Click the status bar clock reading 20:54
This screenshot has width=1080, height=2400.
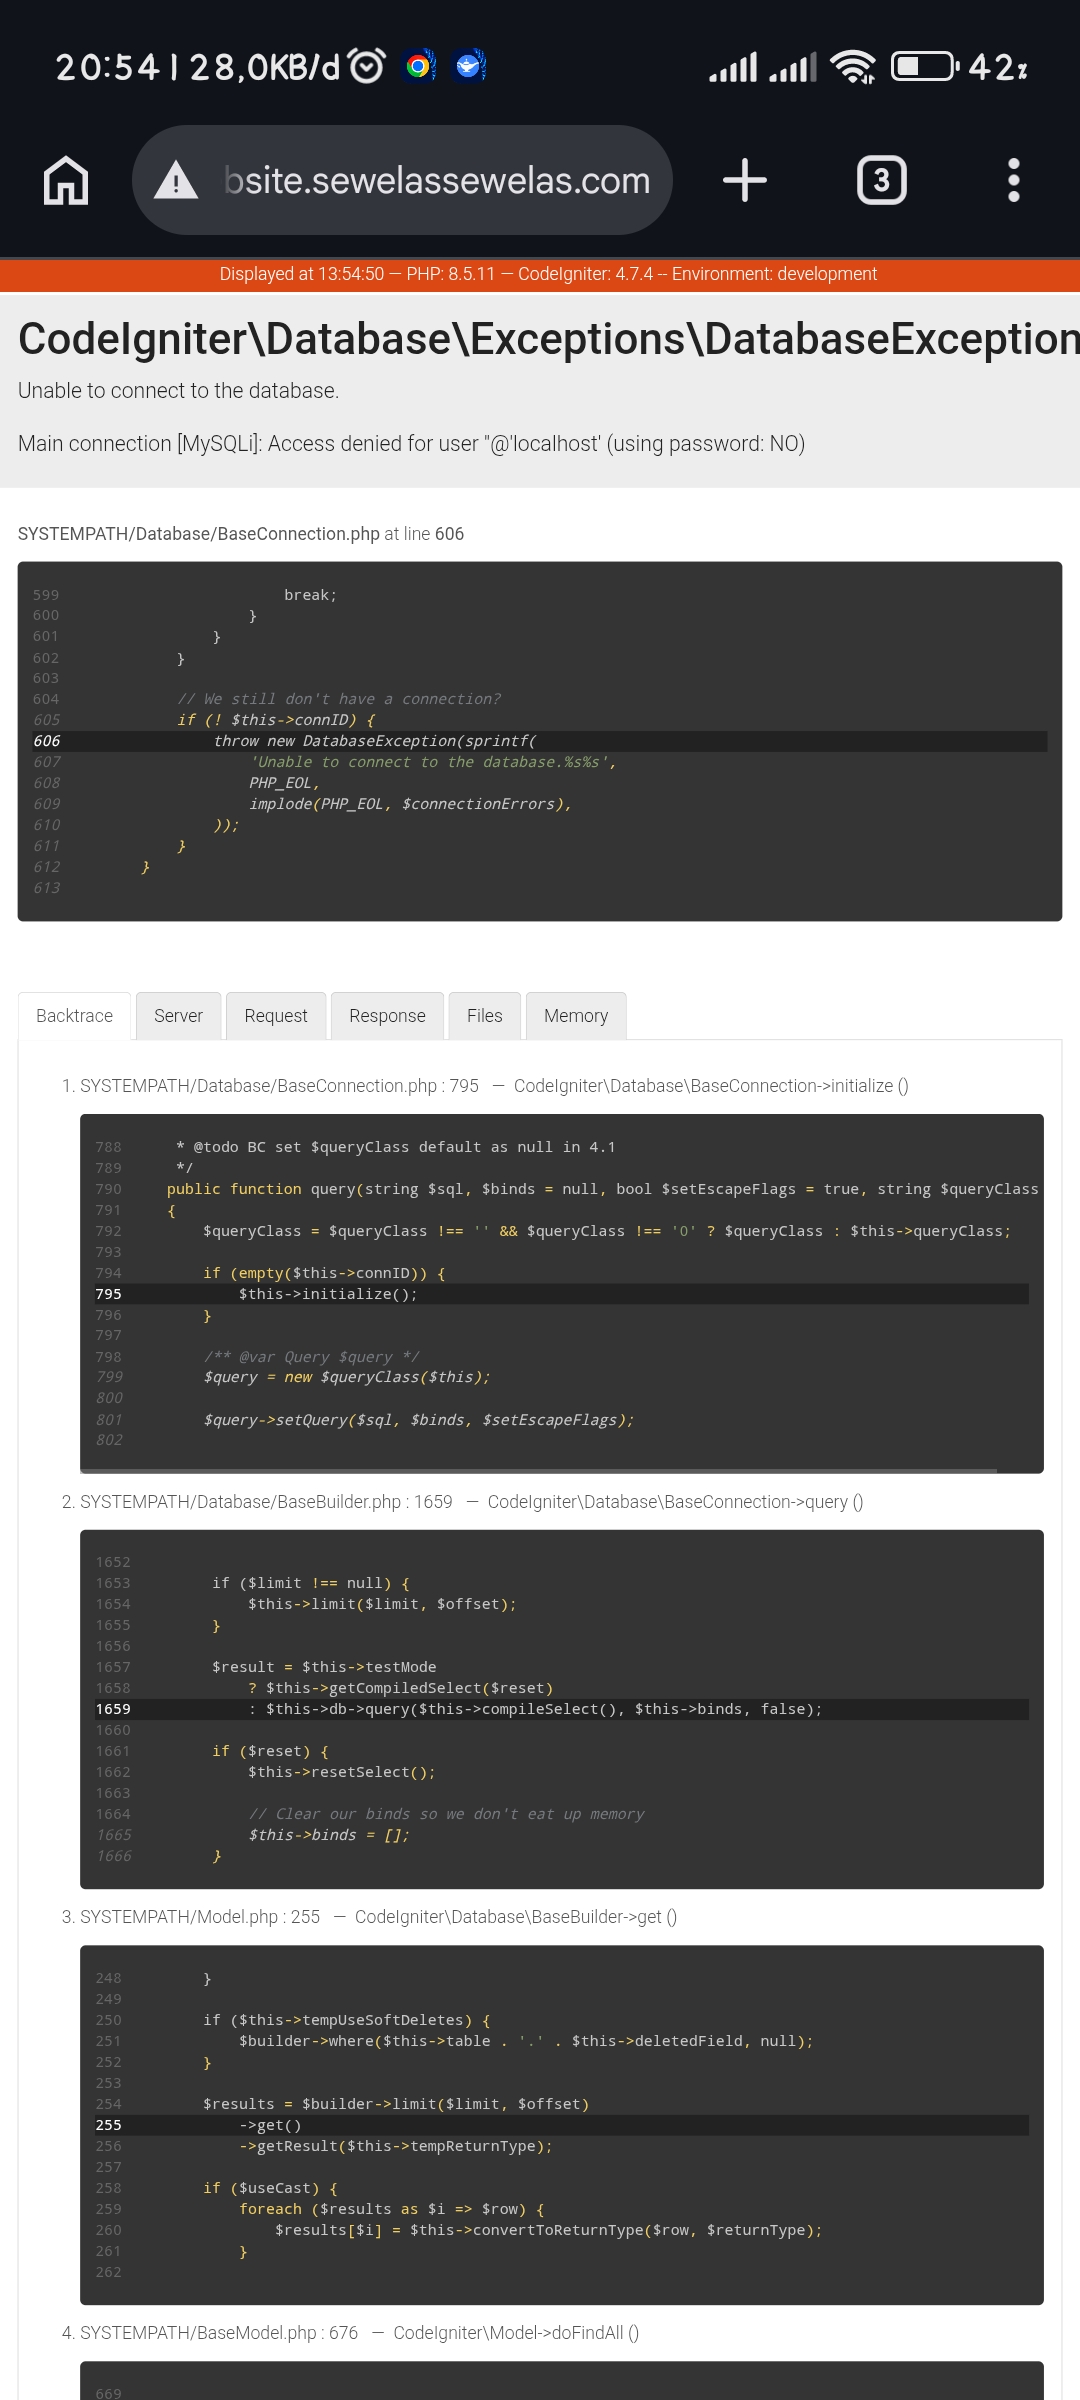[108, 67]
